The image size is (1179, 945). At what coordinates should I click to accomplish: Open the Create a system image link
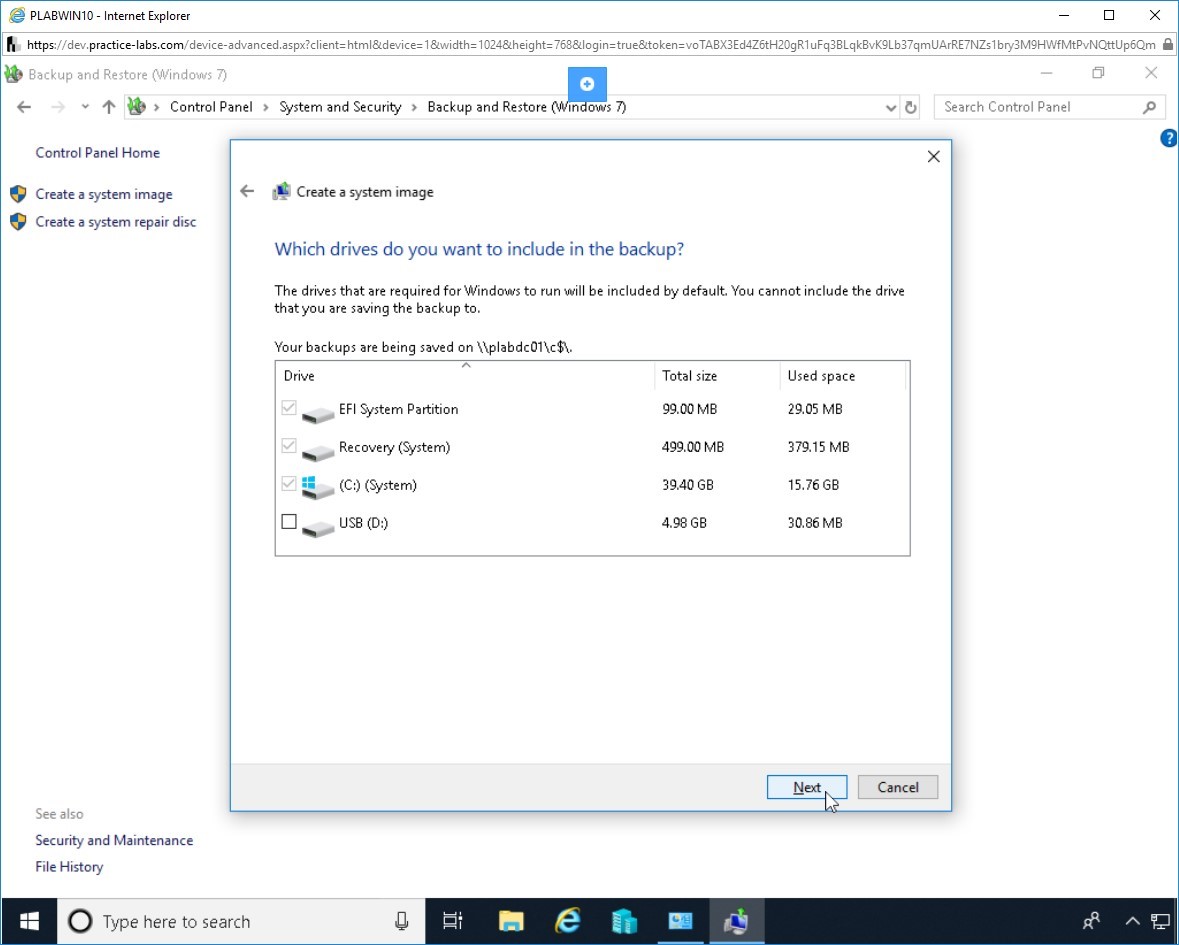pos(104,194)
